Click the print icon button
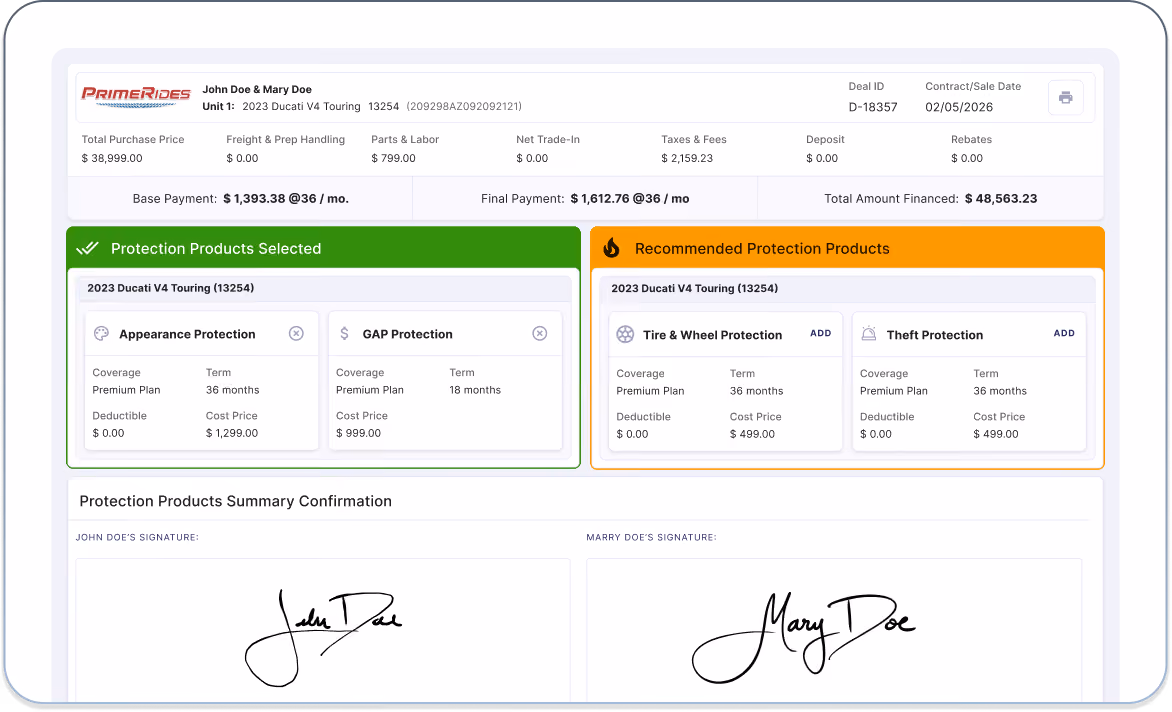This screenshot has width=1172, height=712. [x=1065, y=97]
